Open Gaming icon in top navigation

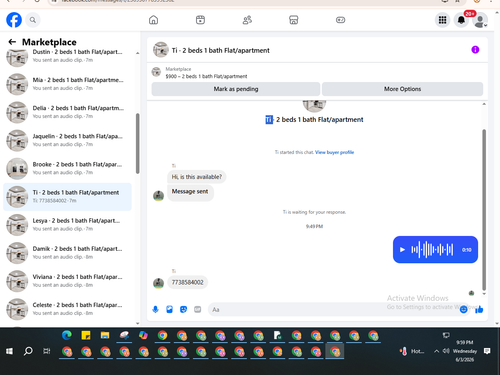(340, 20)
